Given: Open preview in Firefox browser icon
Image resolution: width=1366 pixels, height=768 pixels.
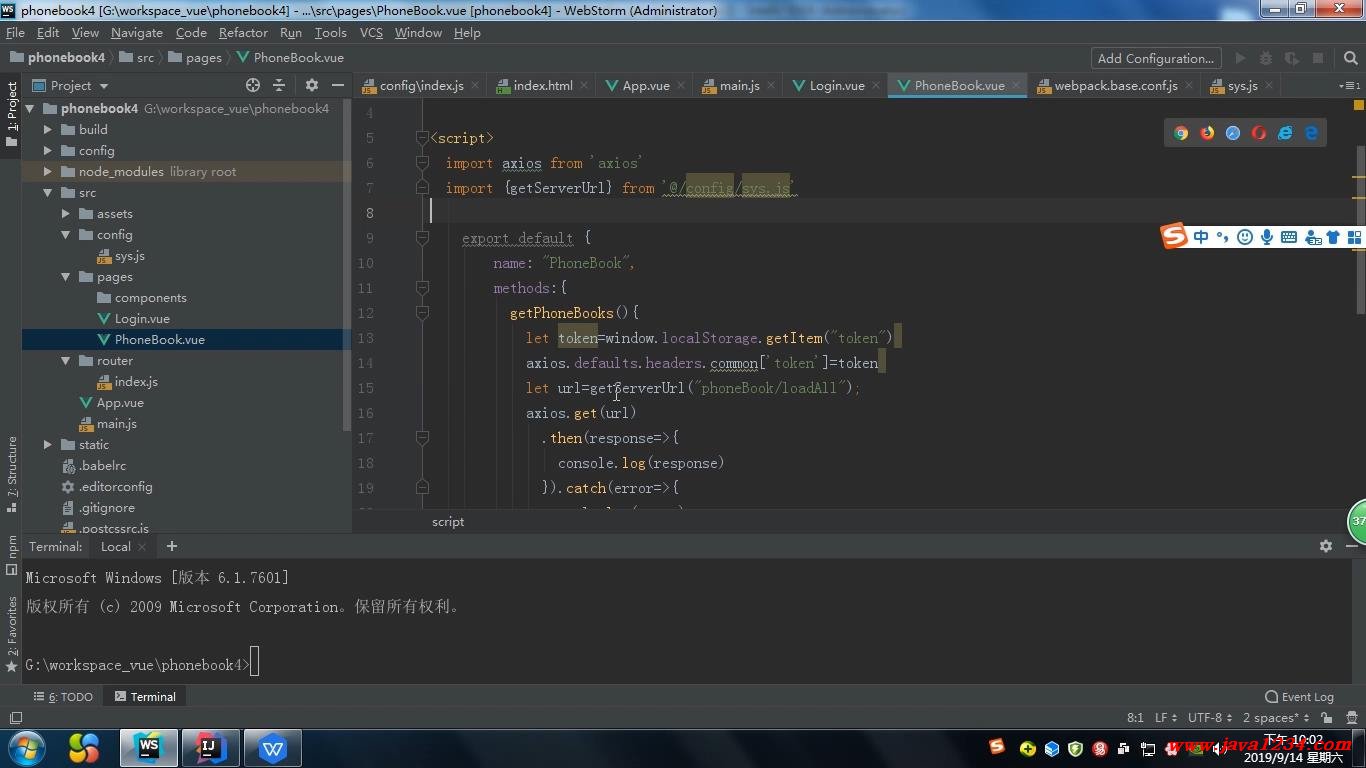Looking at the screenshot, I should tap(1207, 133).
